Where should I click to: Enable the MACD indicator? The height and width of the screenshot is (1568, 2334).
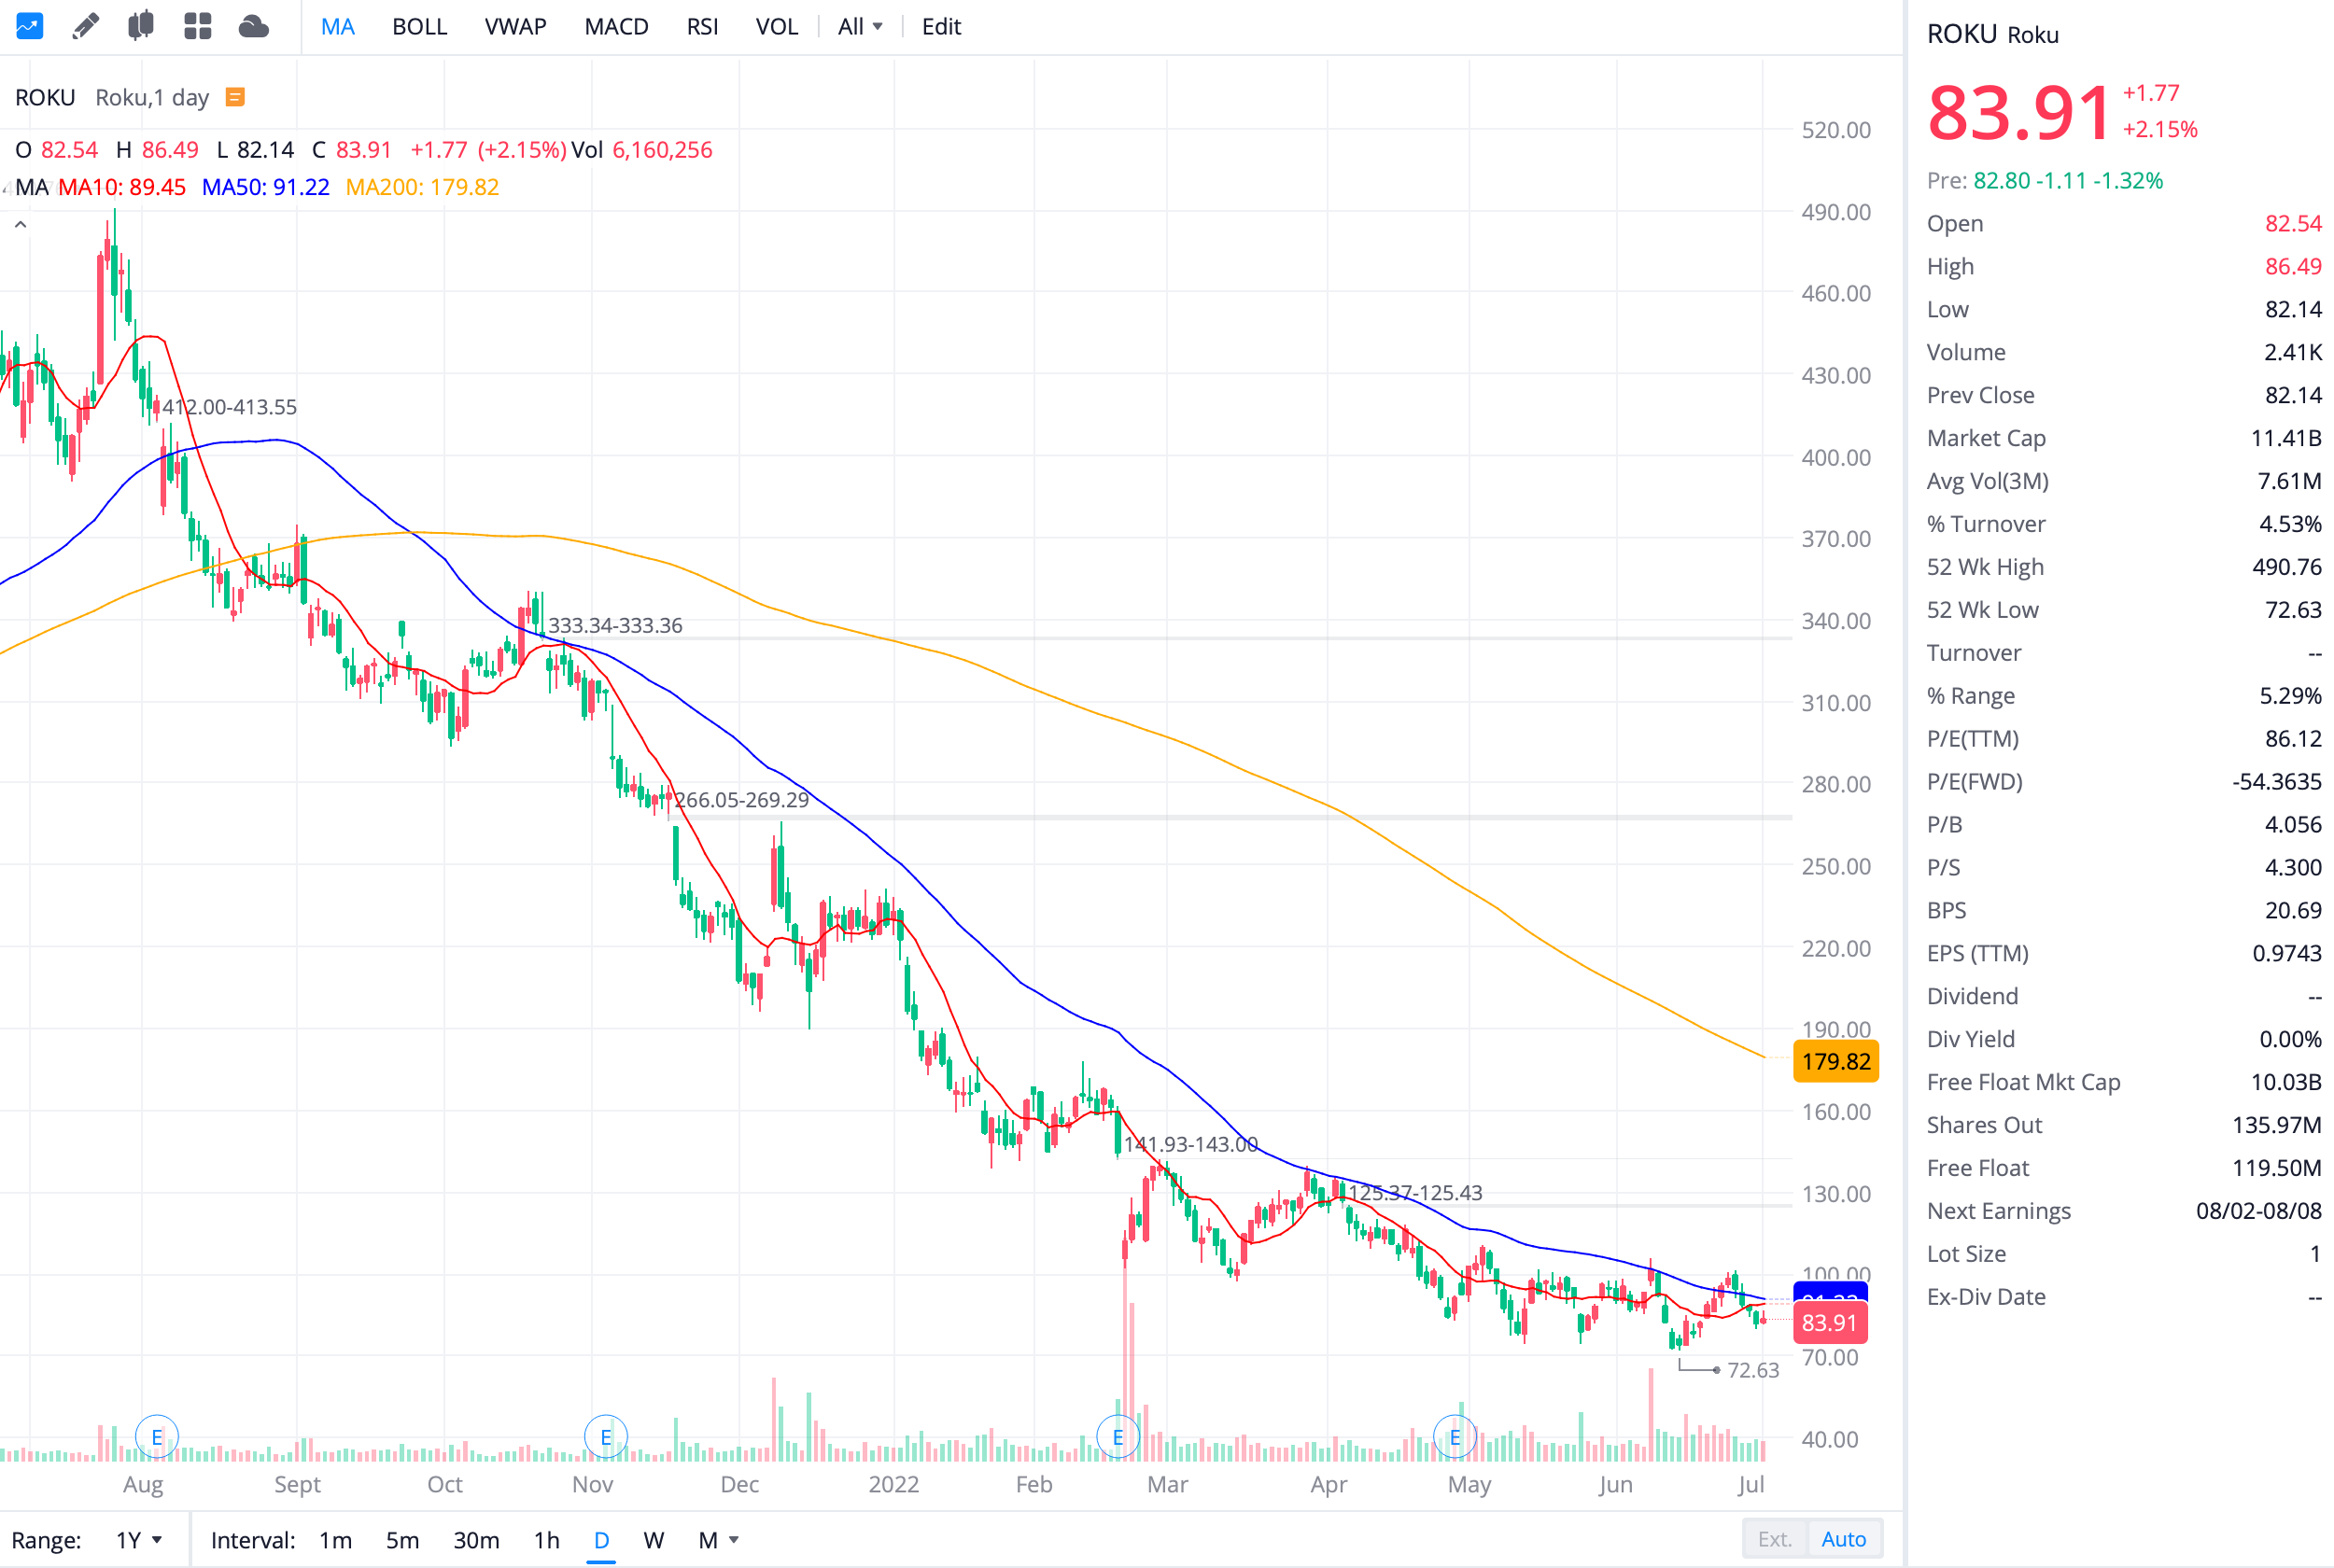(616, 27)
